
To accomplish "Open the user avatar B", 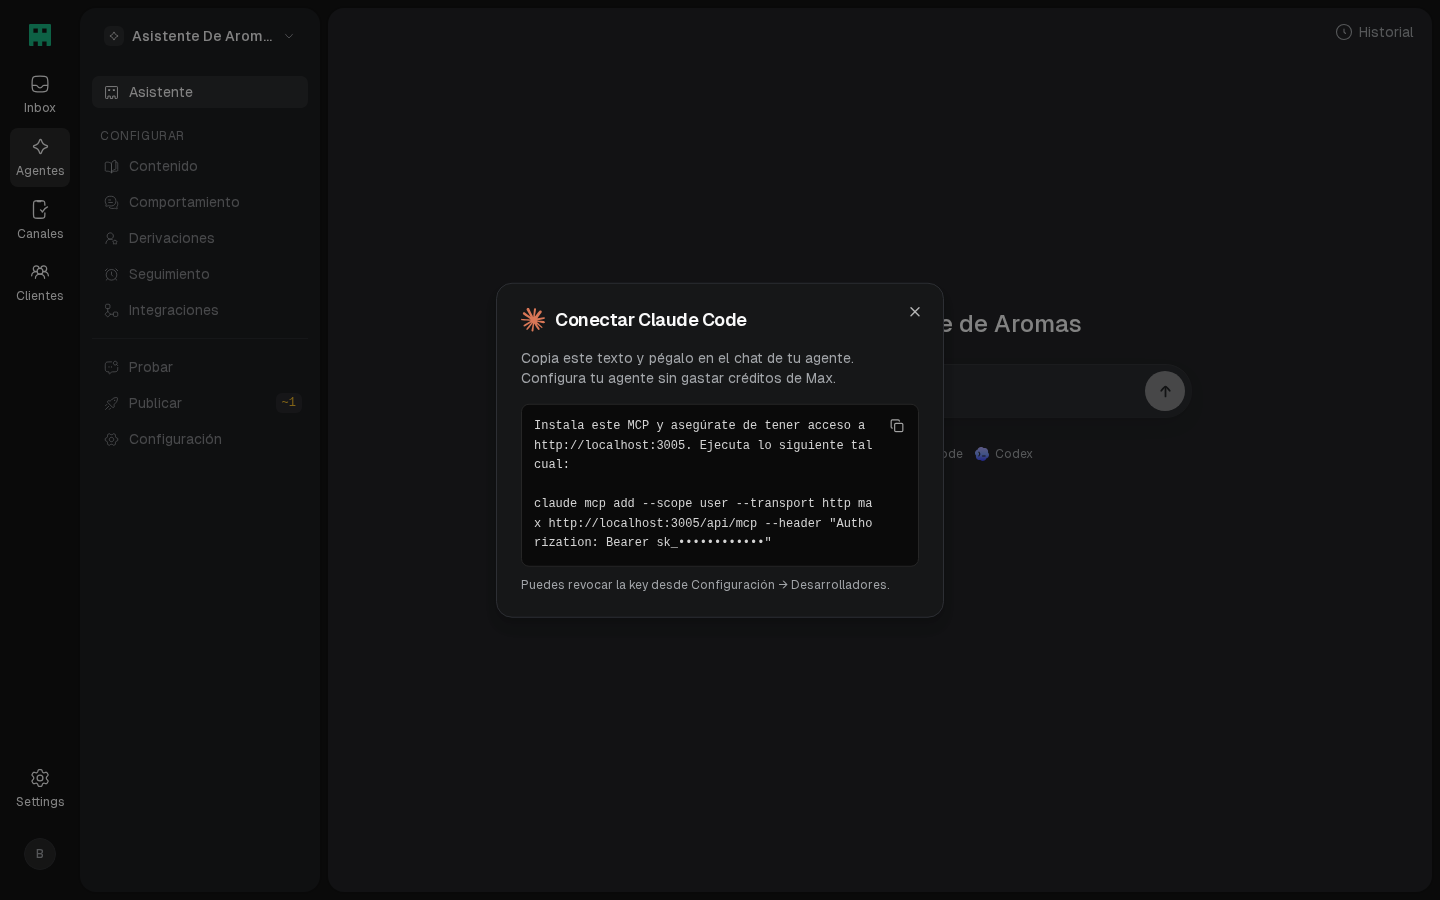I will pos(40,854).
